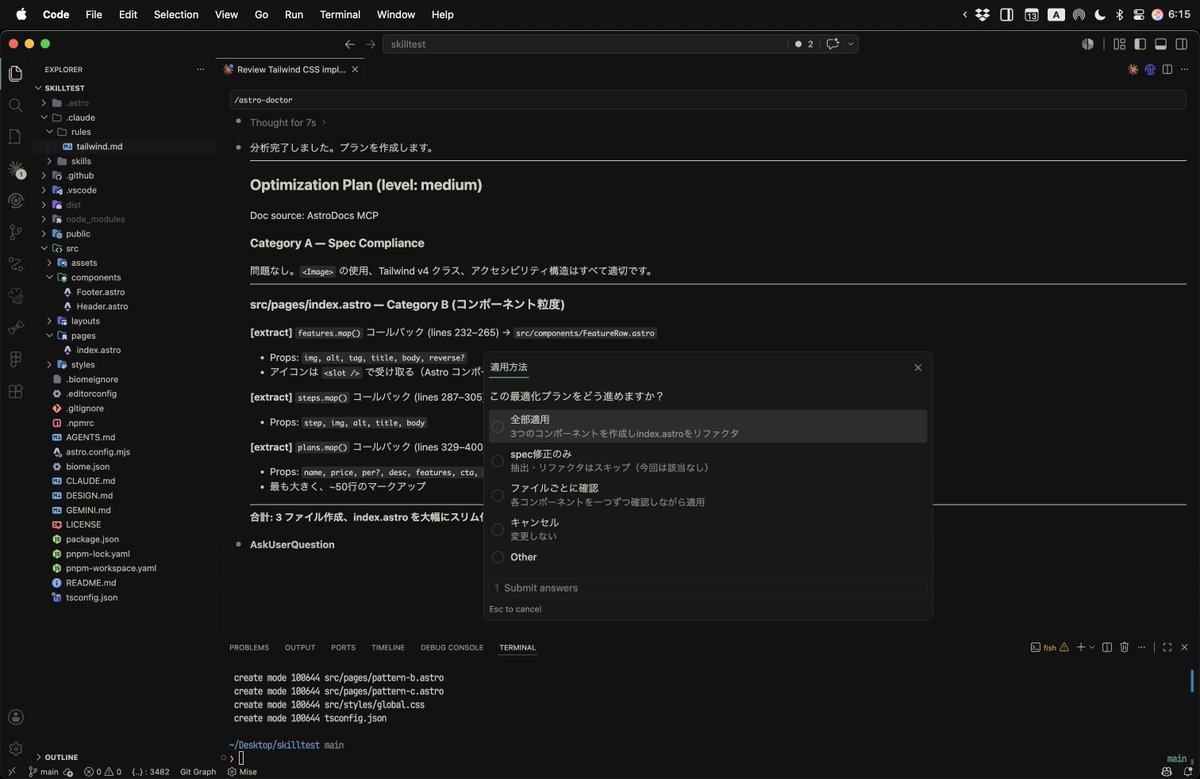Select the Other option
This screenshot has height=779, width=1200.
[707, 557]
